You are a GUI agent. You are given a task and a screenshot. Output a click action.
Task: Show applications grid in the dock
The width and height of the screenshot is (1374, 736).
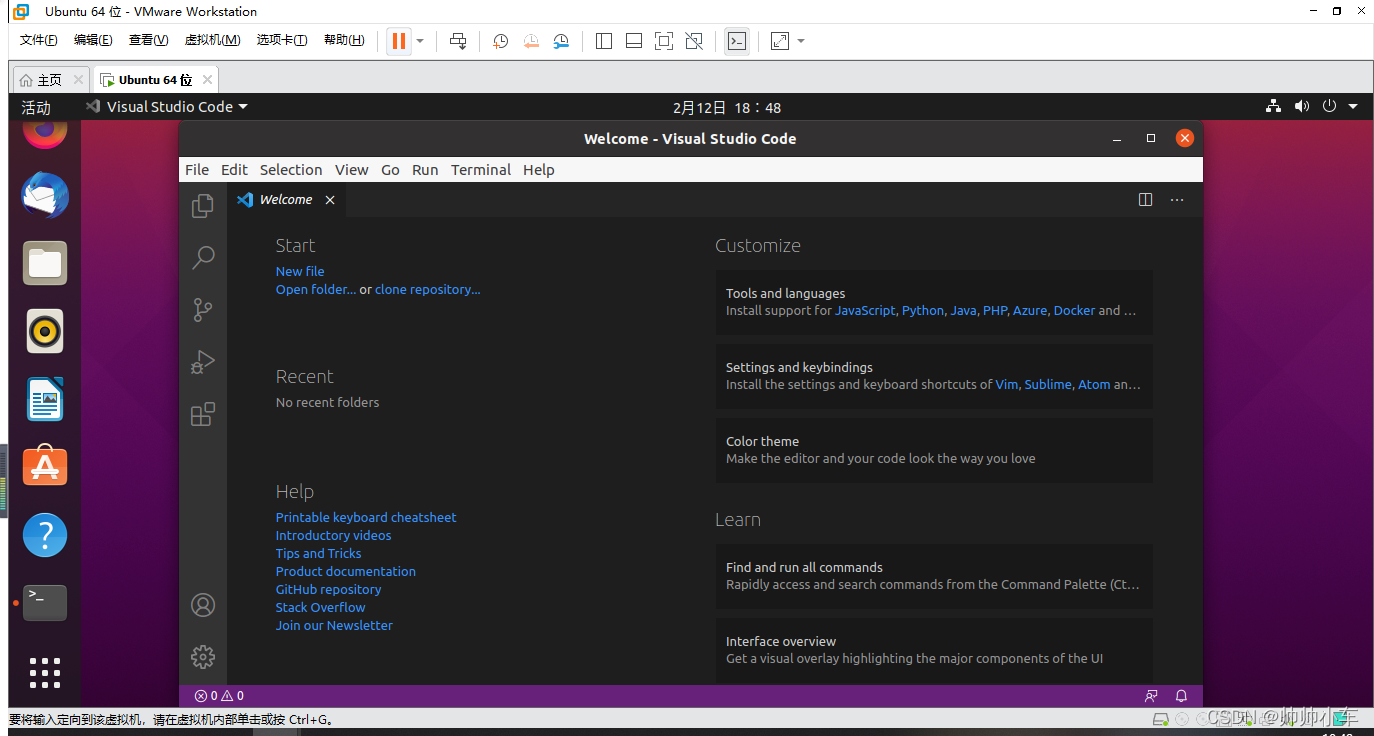[x=45, y=673]
